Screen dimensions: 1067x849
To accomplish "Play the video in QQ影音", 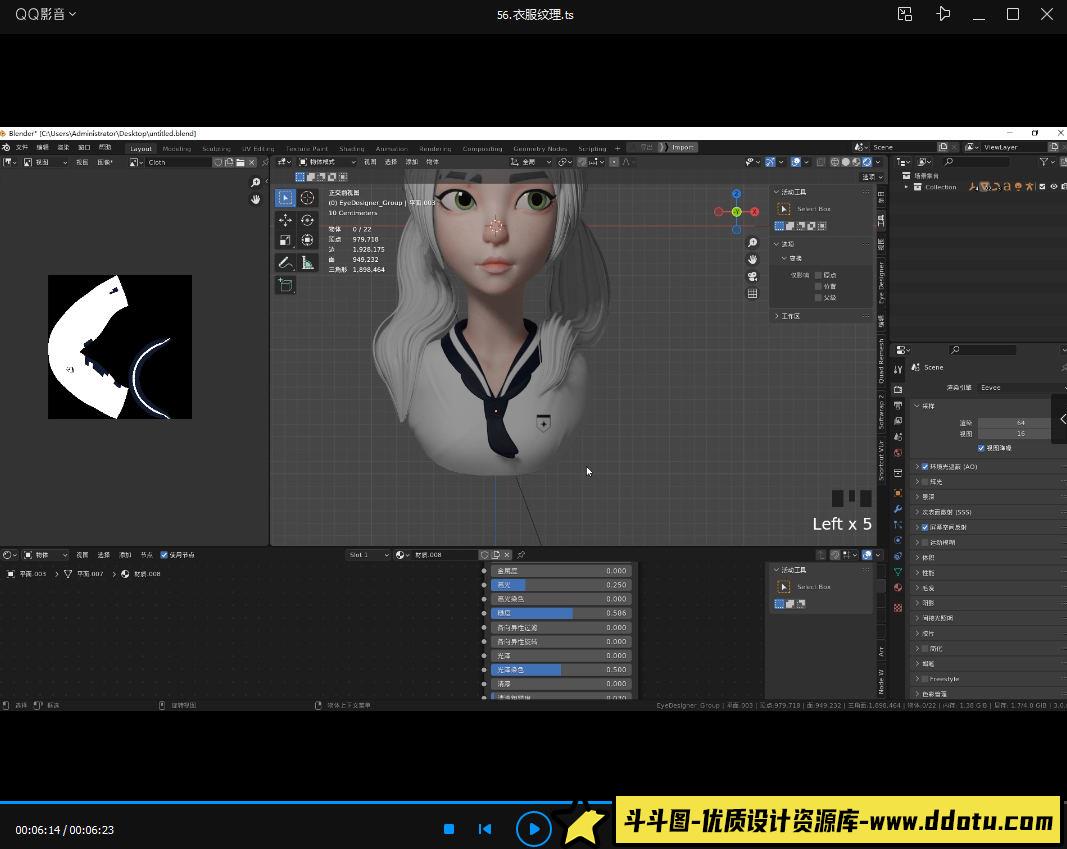I will coord(533,829).
